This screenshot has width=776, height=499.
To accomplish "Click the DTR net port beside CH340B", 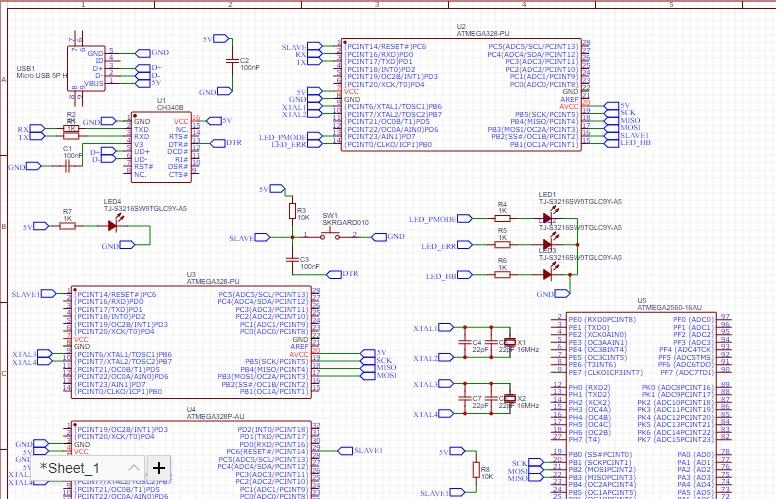I will [x=218, y=143].
